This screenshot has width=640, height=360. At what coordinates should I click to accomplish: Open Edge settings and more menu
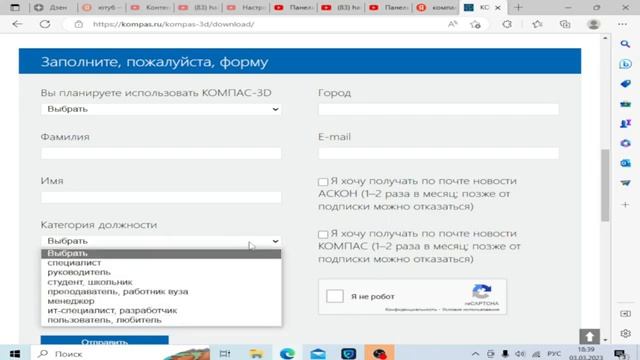(622, 24)
